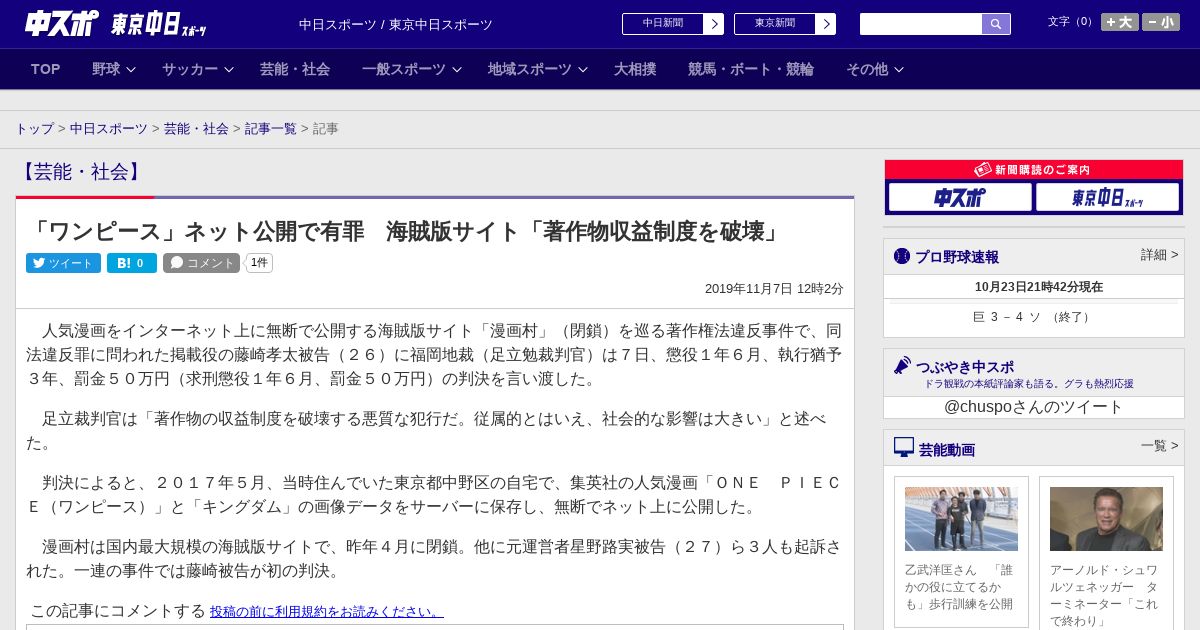Click the megaphone icon beside つぶやき中スポ

tap(902, 366)
